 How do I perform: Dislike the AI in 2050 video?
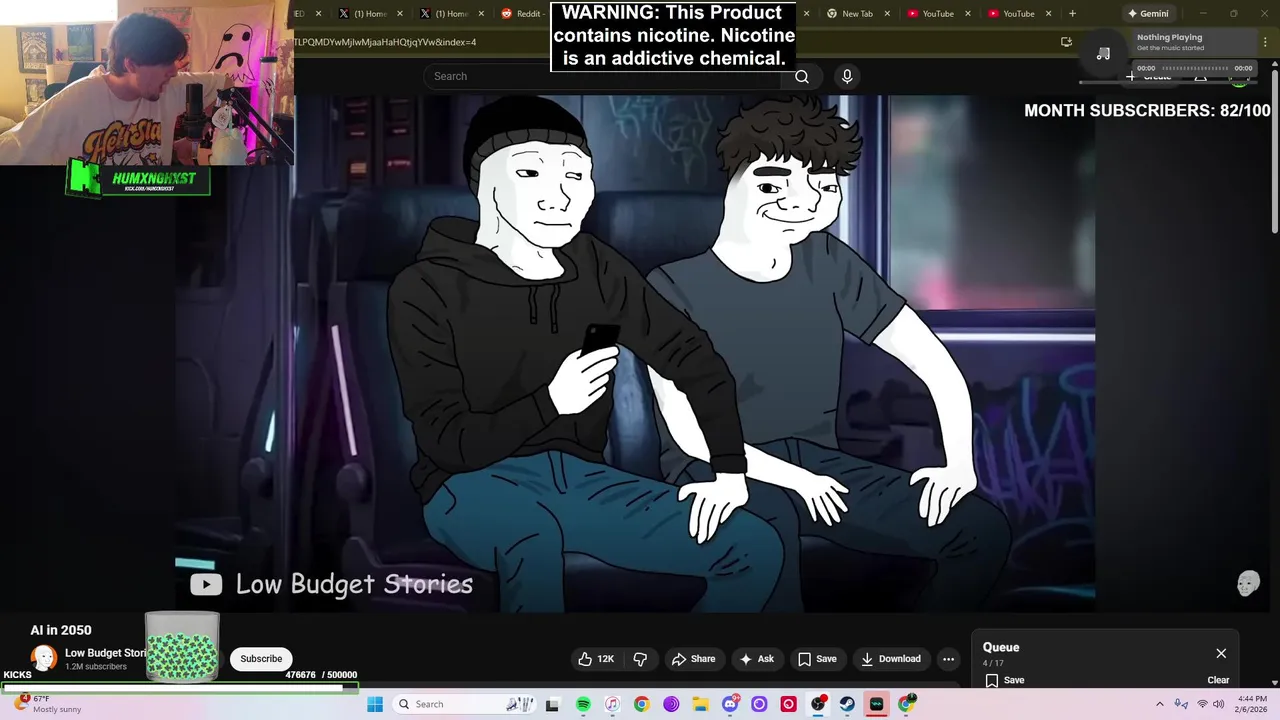point(641,659)
